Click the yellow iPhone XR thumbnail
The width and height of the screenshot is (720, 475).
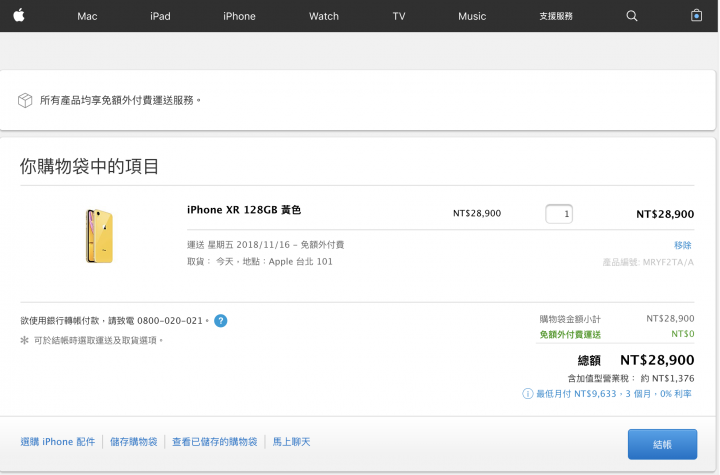tap(100, 236)
